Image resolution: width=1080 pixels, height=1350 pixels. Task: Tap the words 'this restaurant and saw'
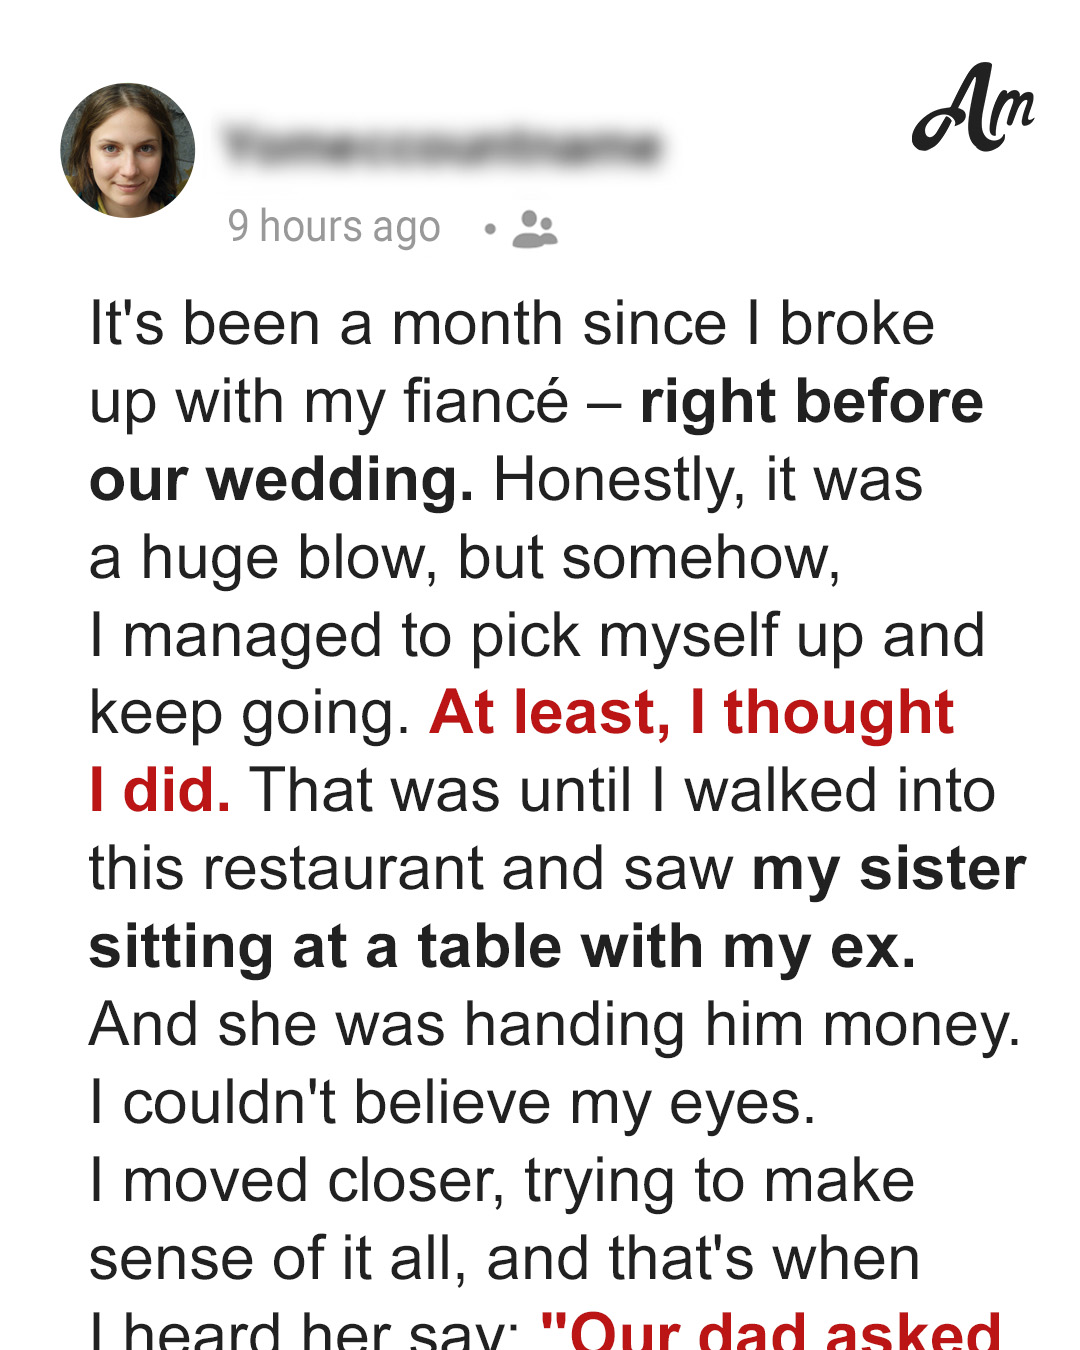pyautogui.click(x=411, y=869)
